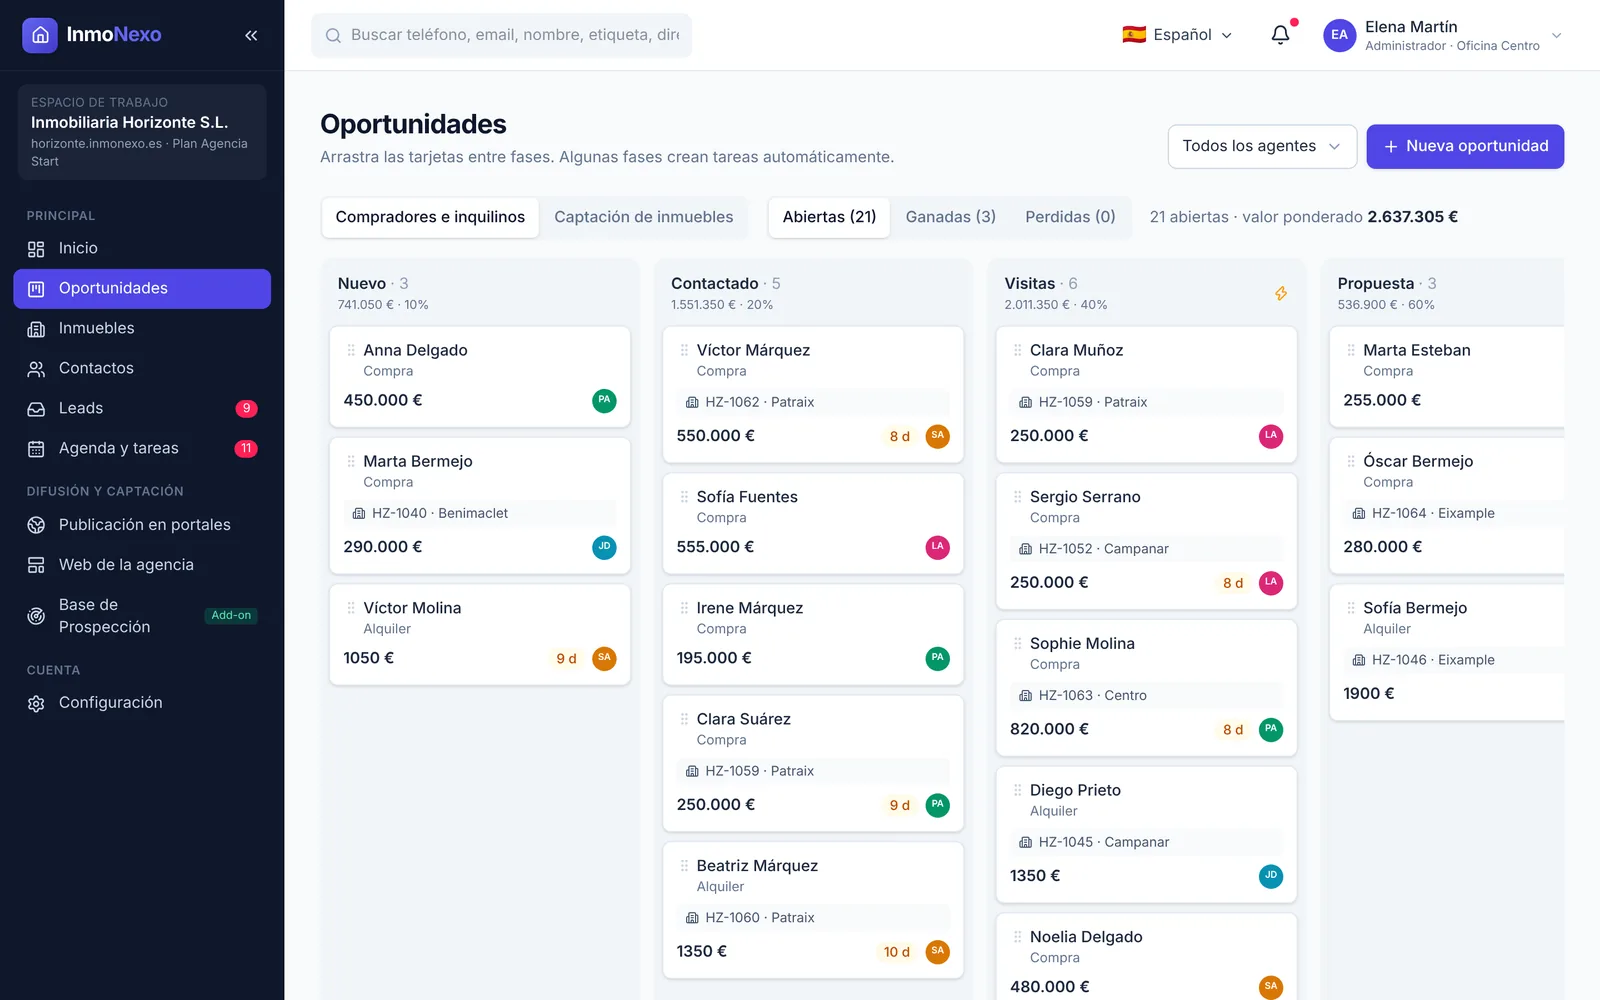The image size is (1600, 1000).
Task: Open Agenda y tareas
Action: point(142,448)
